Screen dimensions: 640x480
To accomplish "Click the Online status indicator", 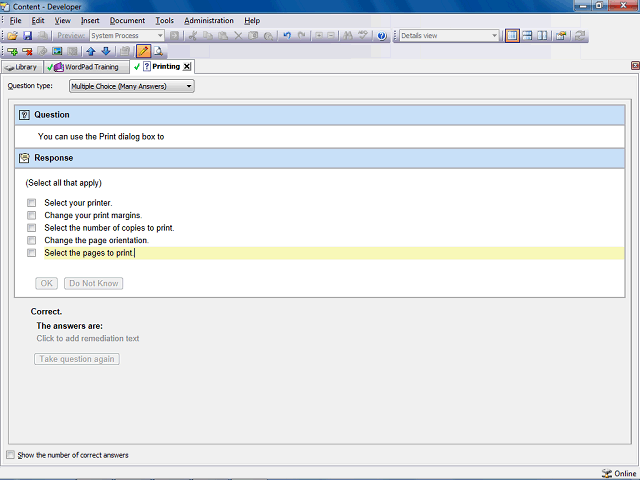I will pos(619,473).
